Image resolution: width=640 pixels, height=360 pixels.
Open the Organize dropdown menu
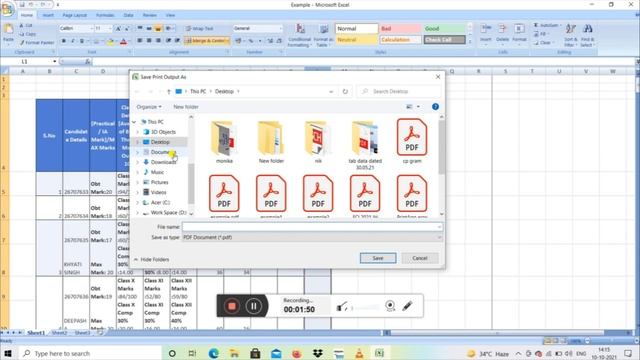tap(149, 107)
